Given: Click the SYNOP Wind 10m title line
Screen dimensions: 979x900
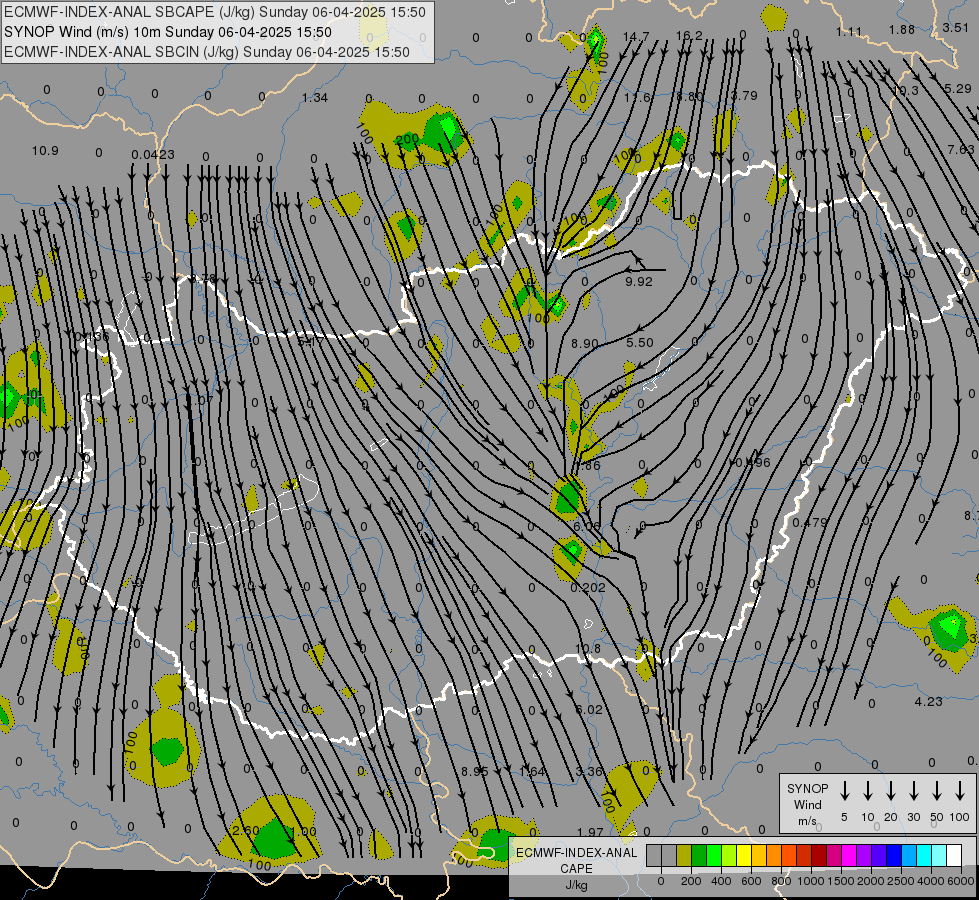Looking at the screenshot, I should click(168, 32).
